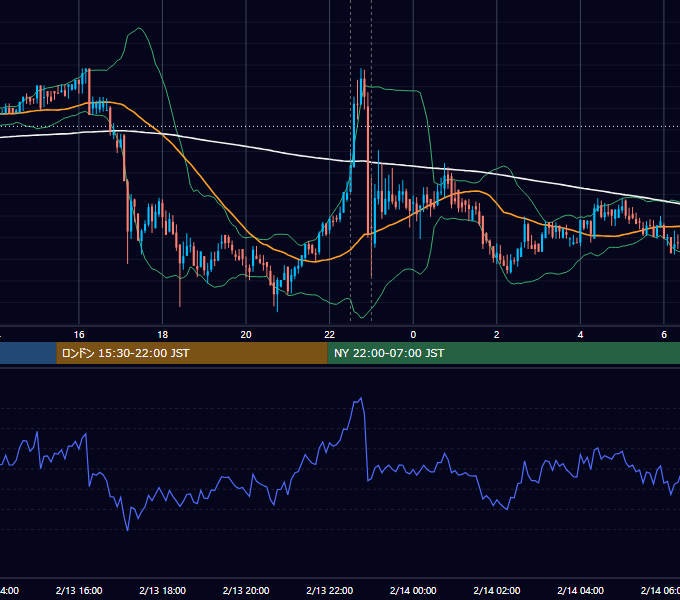680x600 pixels.
Task: Click the '4' hour label on price chart axis
Action: click(580, 335)
